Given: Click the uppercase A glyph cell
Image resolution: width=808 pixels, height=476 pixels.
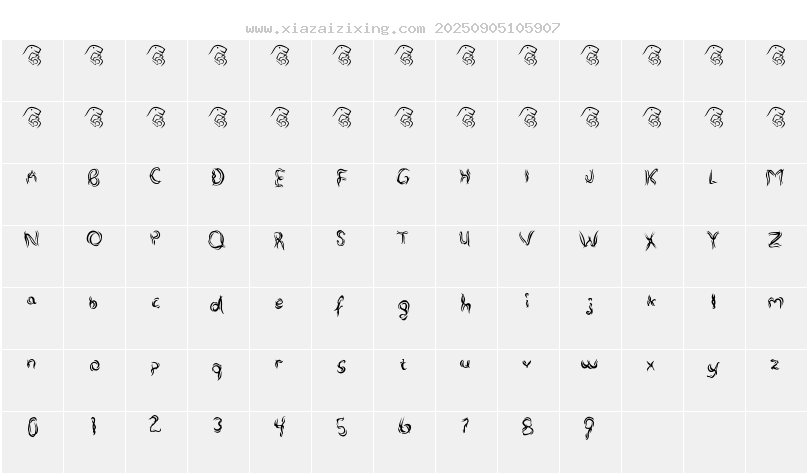Looking at the screenshot, I should tap(32, 178).
